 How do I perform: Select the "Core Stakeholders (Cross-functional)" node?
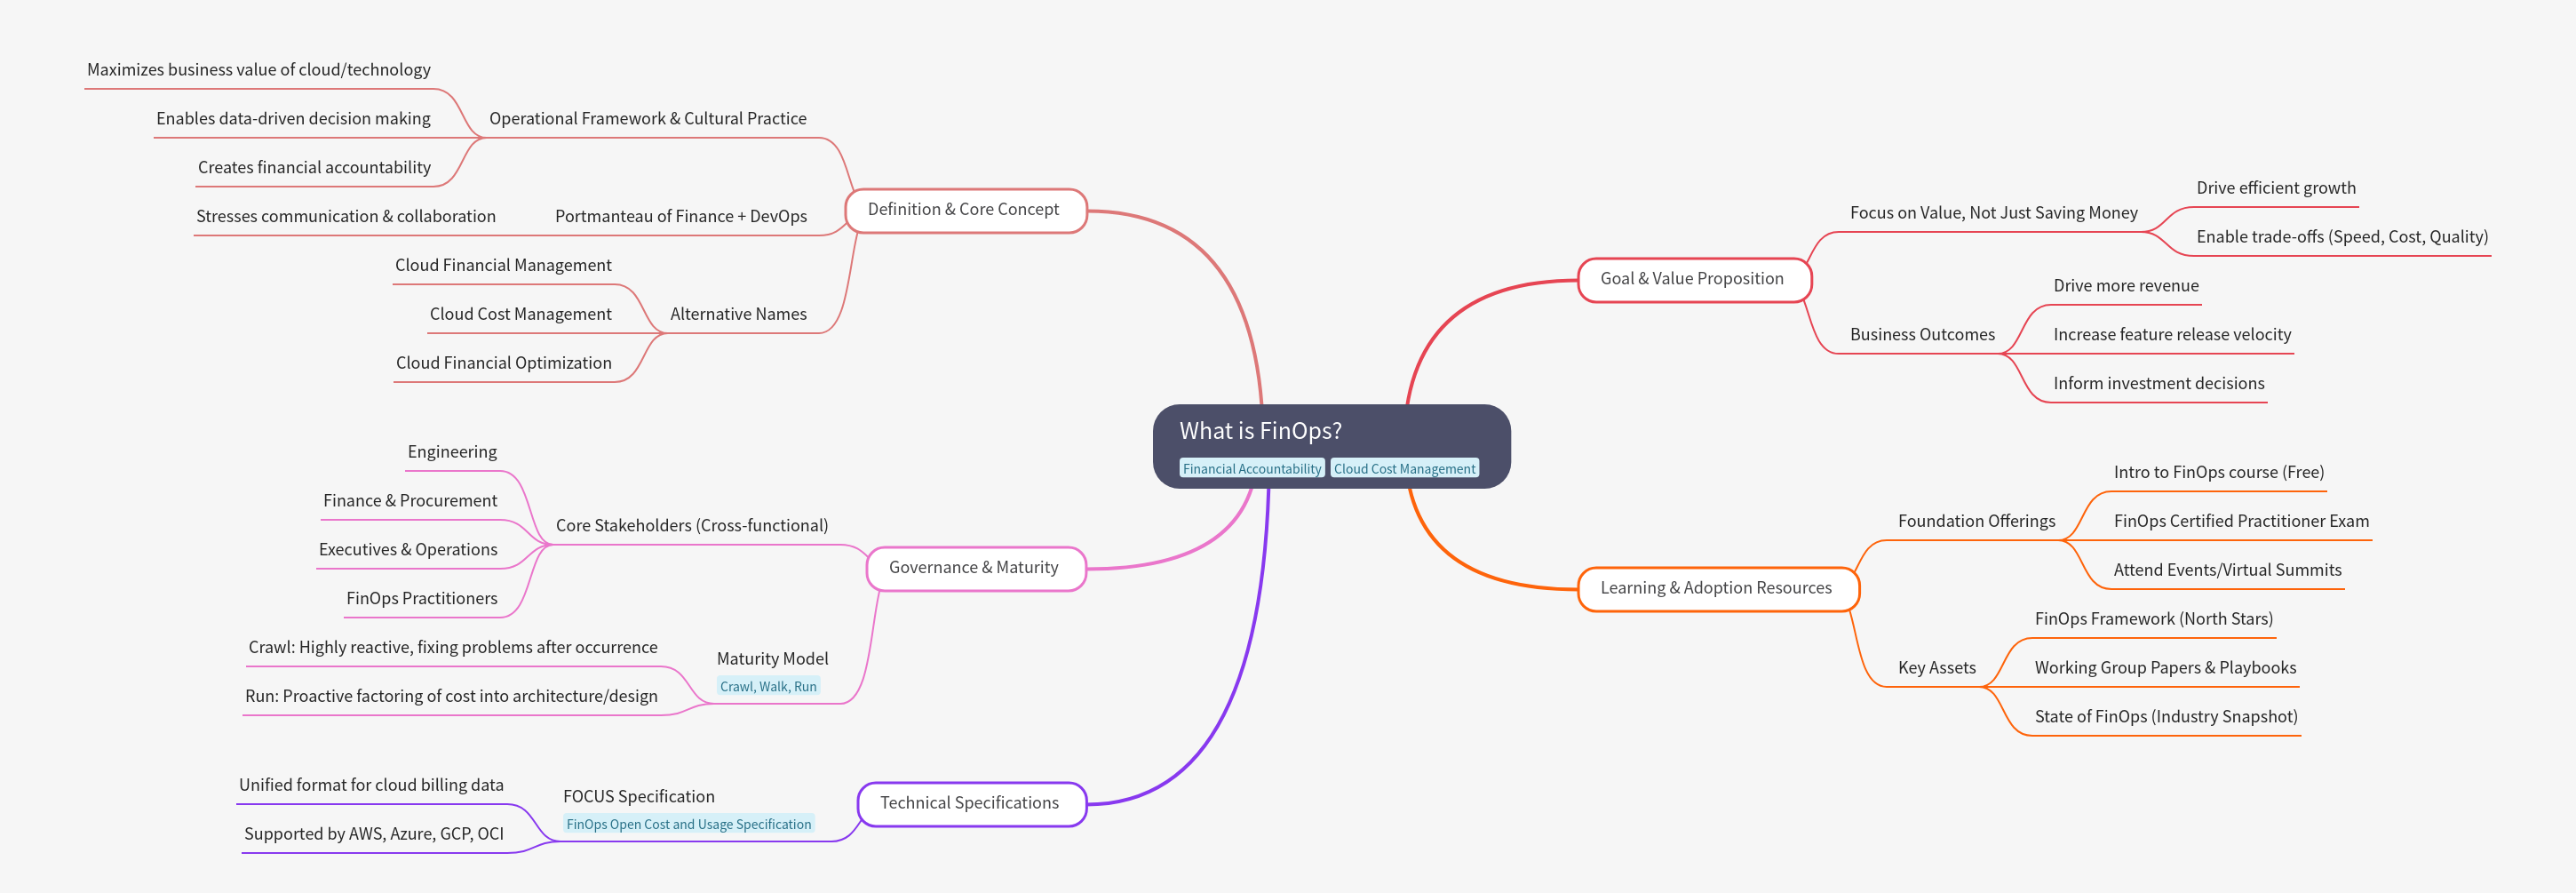(x=693, y=524)
